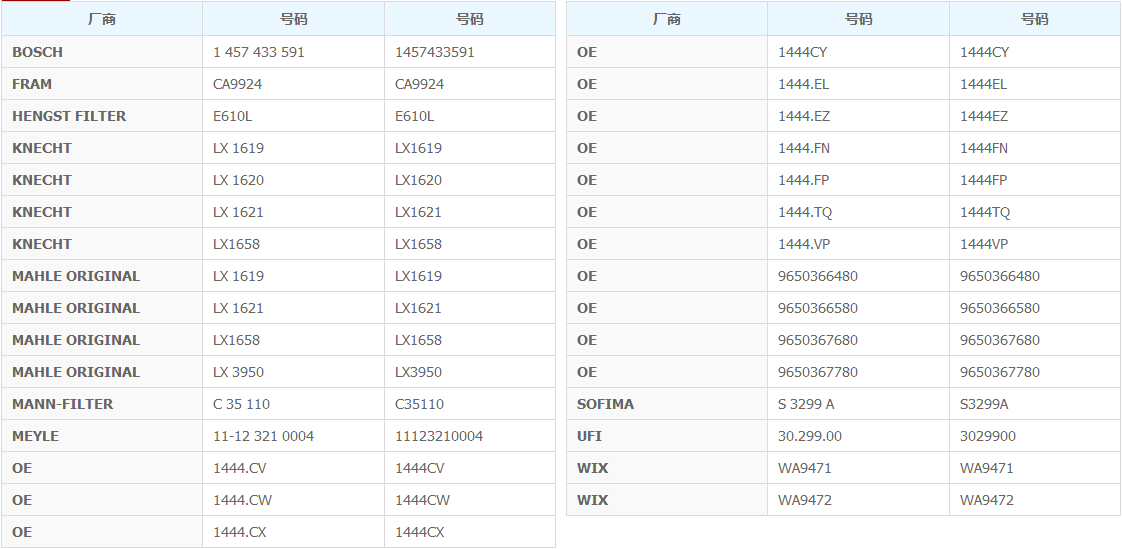Select the number 1457433591 without spaces
1122x549 pixels.
pos(435,52)
